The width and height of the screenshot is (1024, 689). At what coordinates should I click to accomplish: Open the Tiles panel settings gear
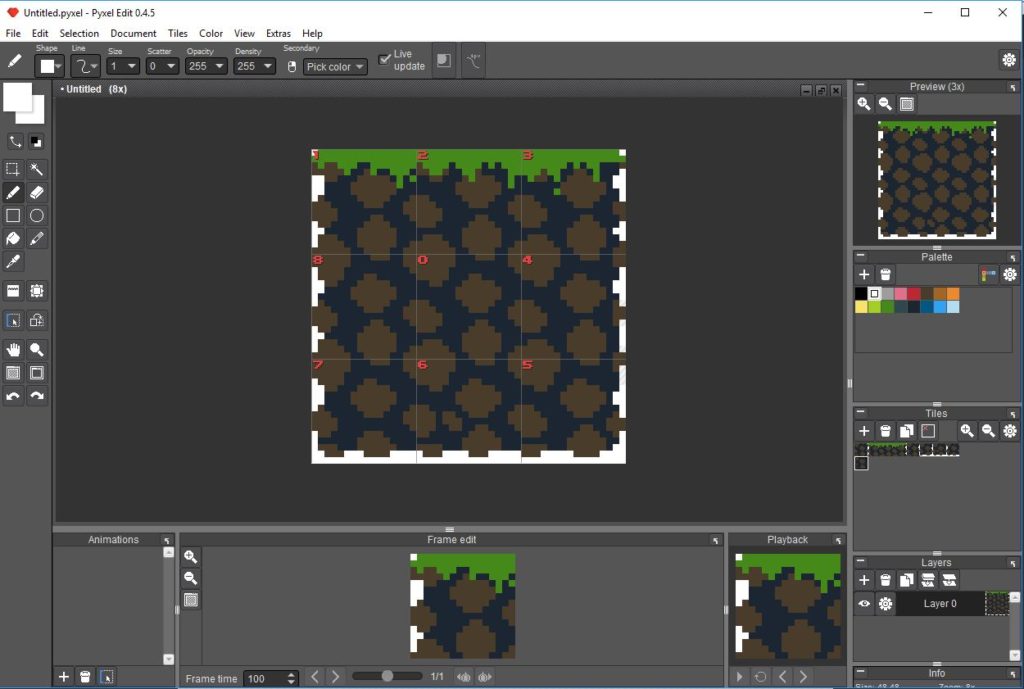[x=1010, y=431]
